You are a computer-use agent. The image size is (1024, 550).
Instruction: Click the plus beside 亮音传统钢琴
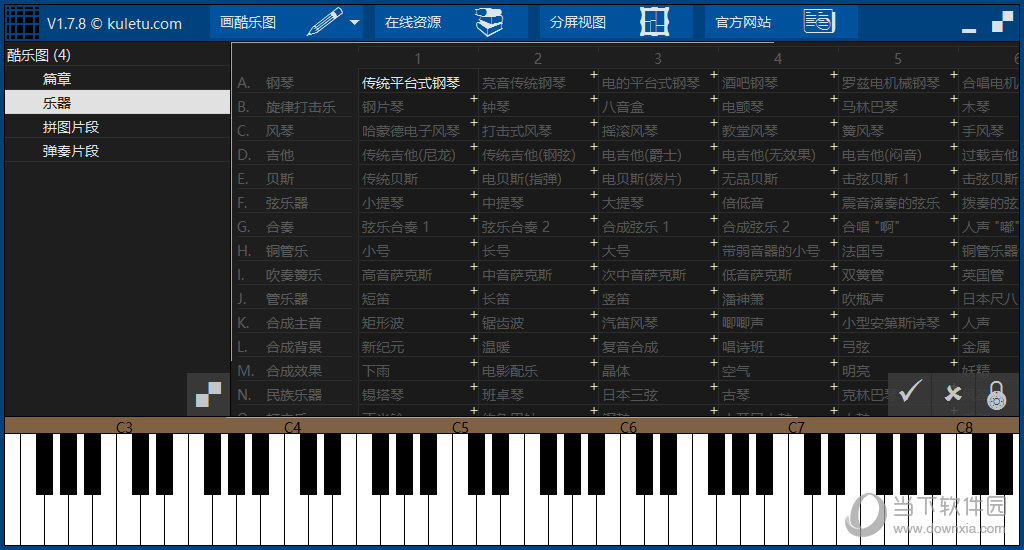pyautogui.click(x=594, y=74)
